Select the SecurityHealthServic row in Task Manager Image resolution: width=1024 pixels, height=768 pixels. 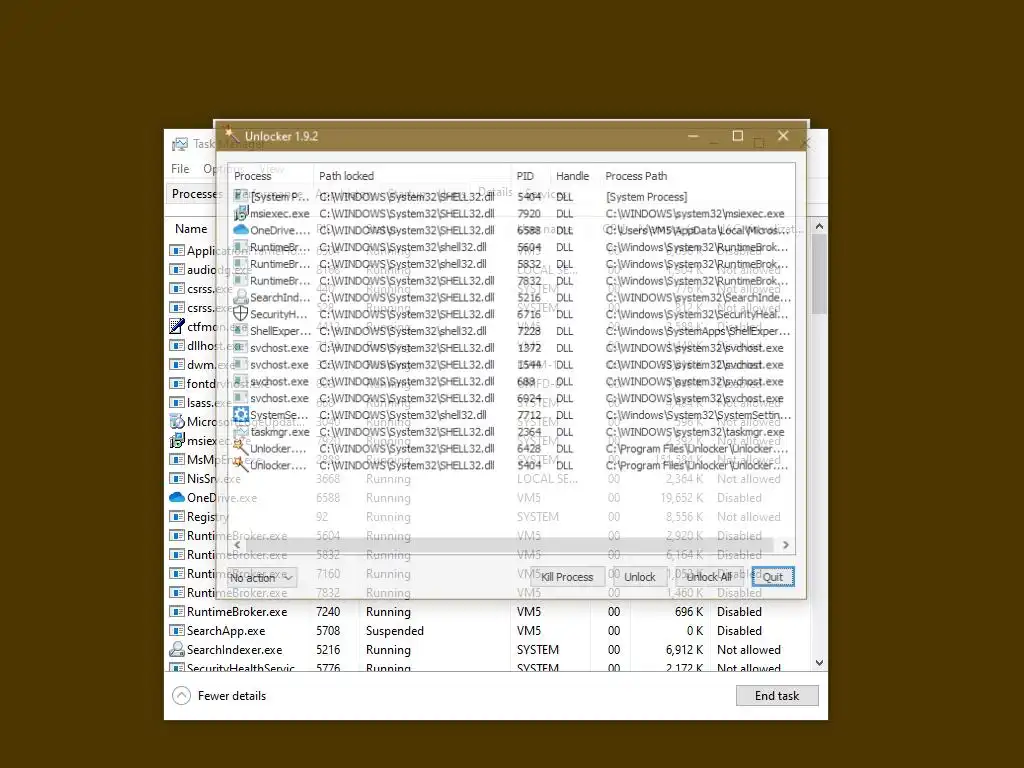coord(487,667)
